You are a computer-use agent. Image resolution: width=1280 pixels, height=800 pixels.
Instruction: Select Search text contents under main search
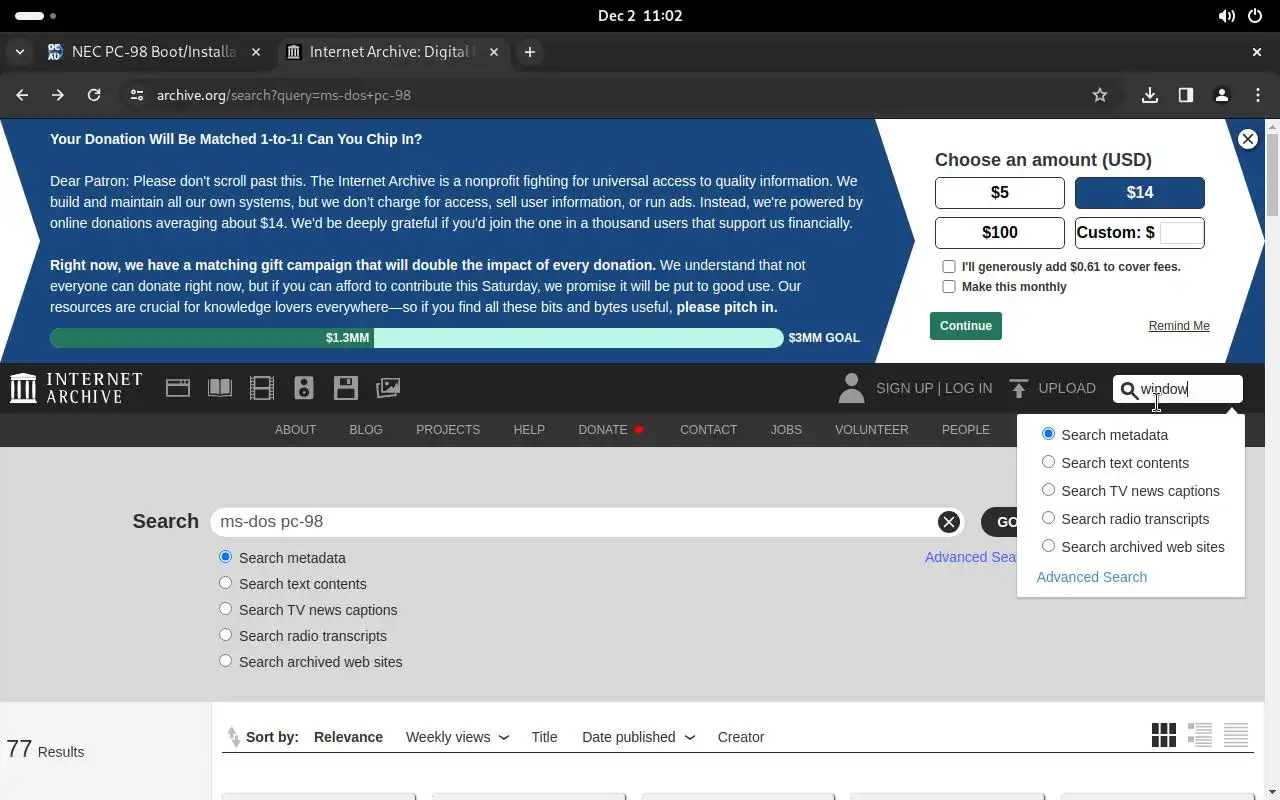click(225, 583)
